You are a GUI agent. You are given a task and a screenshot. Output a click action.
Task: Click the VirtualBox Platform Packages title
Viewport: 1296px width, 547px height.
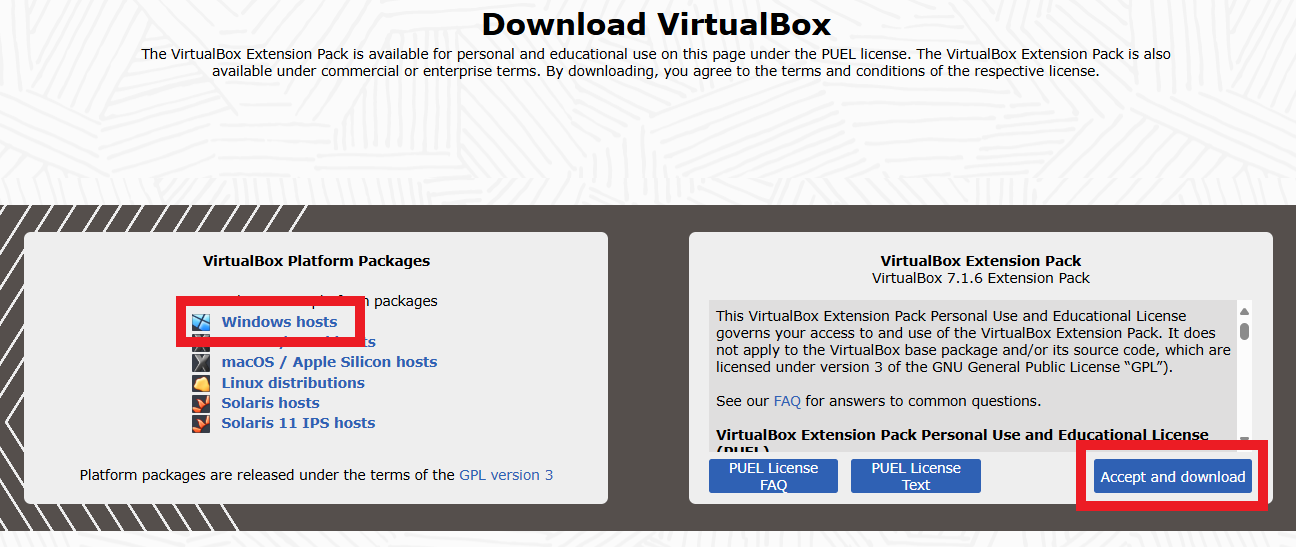(316, 261)
